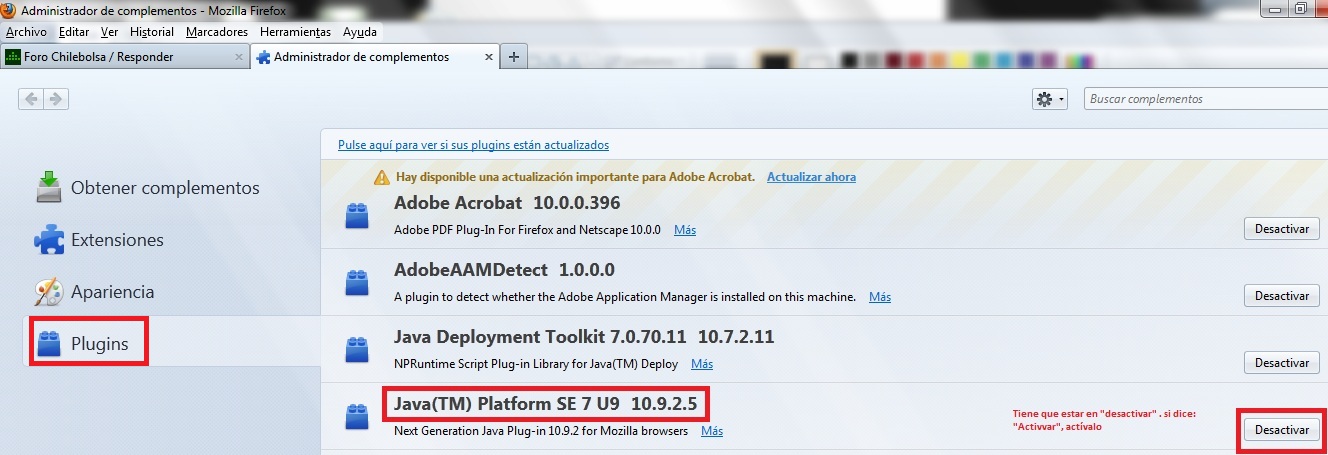Click the Administrador de complementos tab puzzle icon
1328x455 pixels.
click(263, 57)
